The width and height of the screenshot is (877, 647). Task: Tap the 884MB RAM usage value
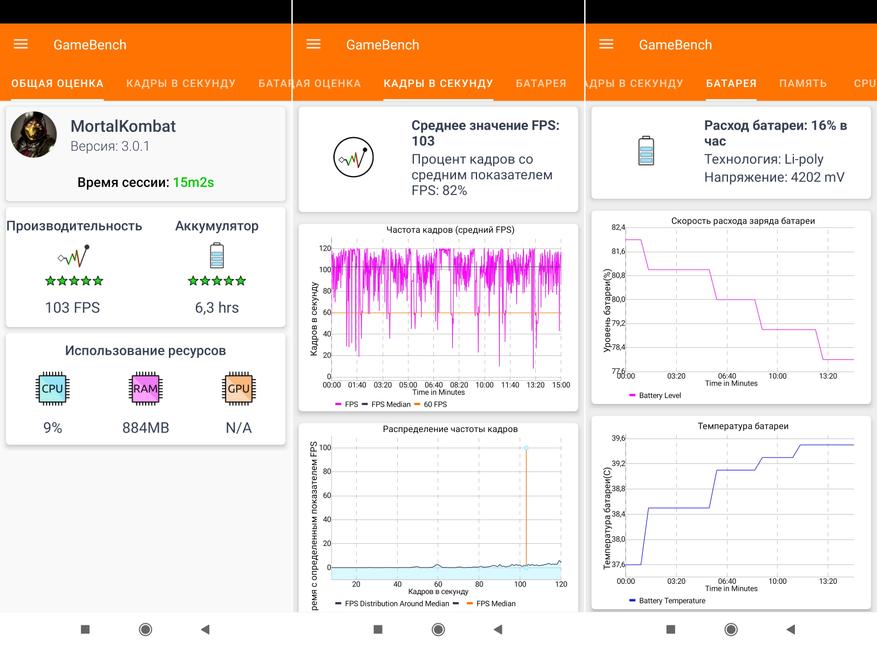tap(145, 428)
